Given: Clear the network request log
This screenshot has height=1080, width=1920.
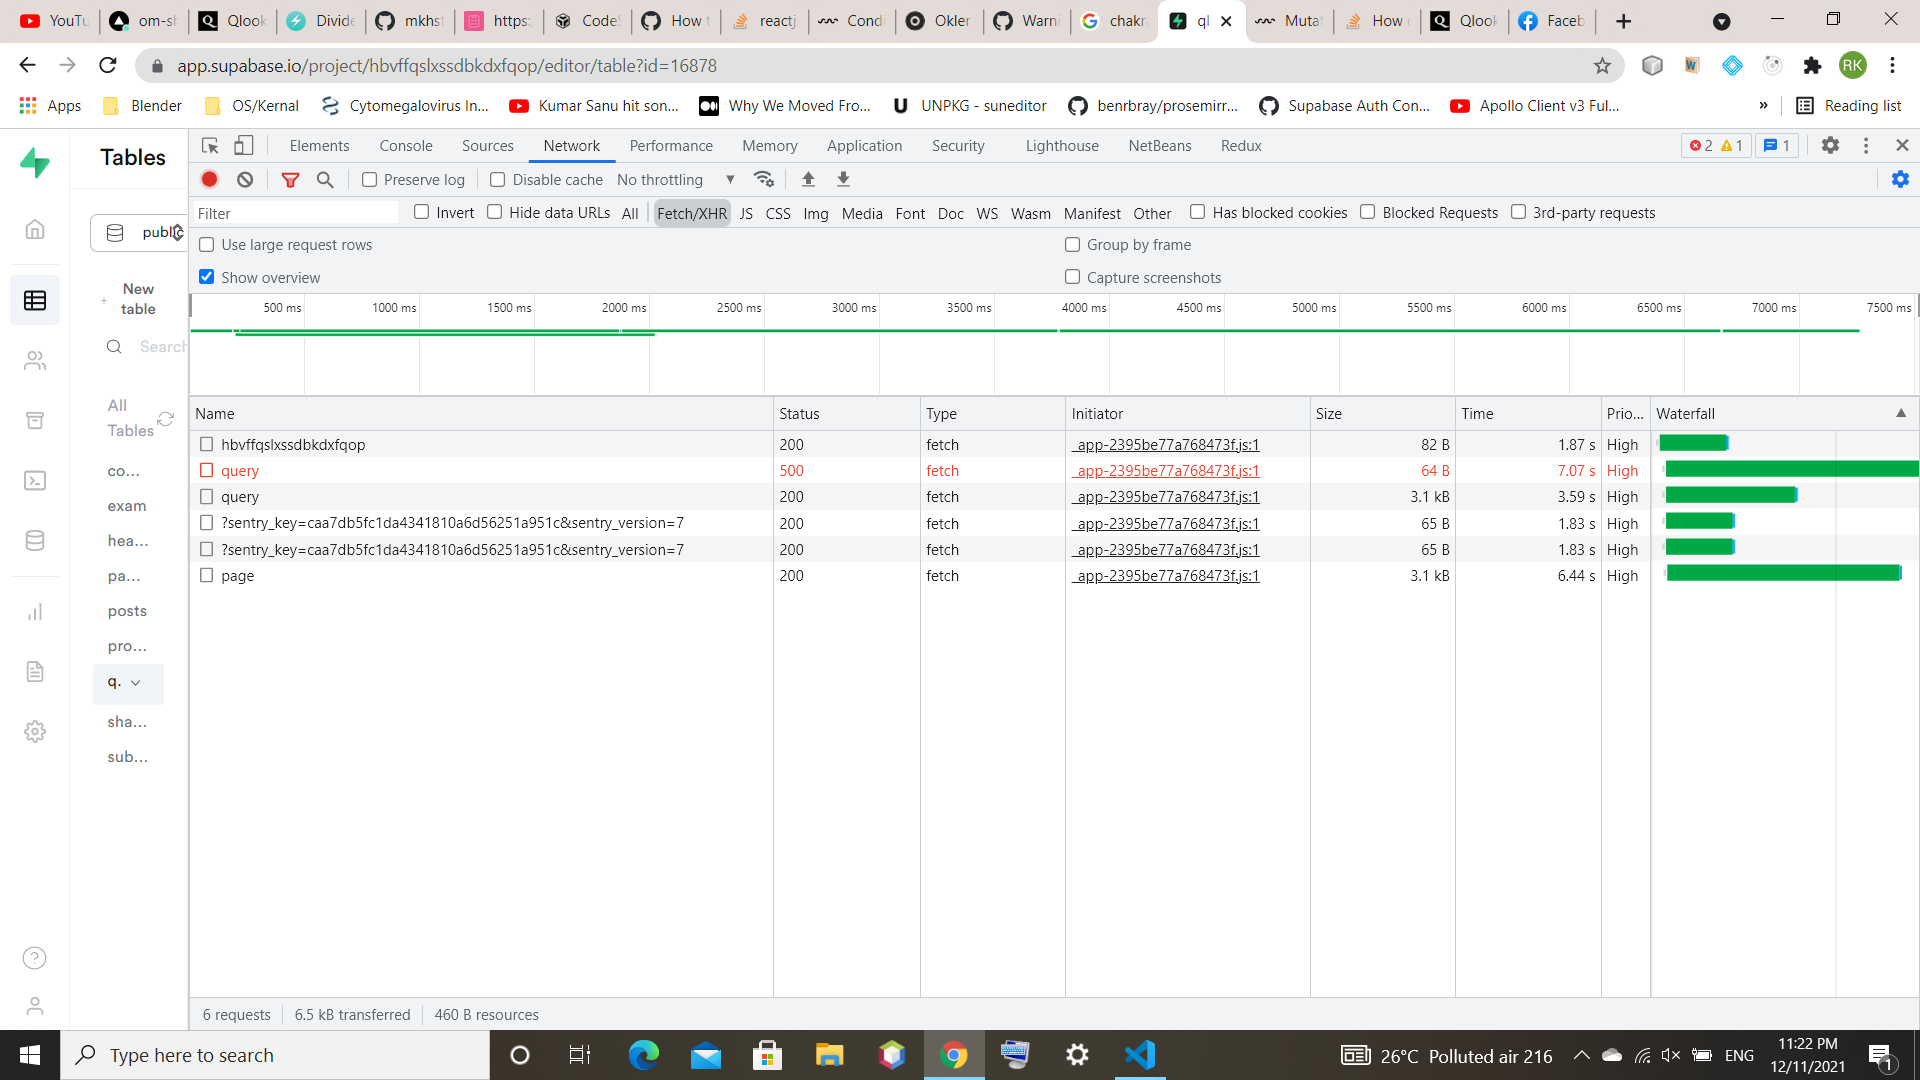Looking at the screenshot, I should click(245, 179).
